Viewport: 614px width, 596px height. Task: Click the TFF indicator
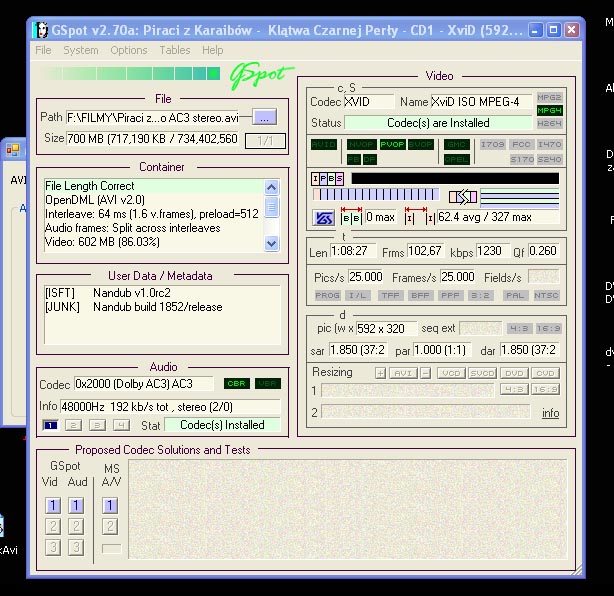(x=390, y=295)
